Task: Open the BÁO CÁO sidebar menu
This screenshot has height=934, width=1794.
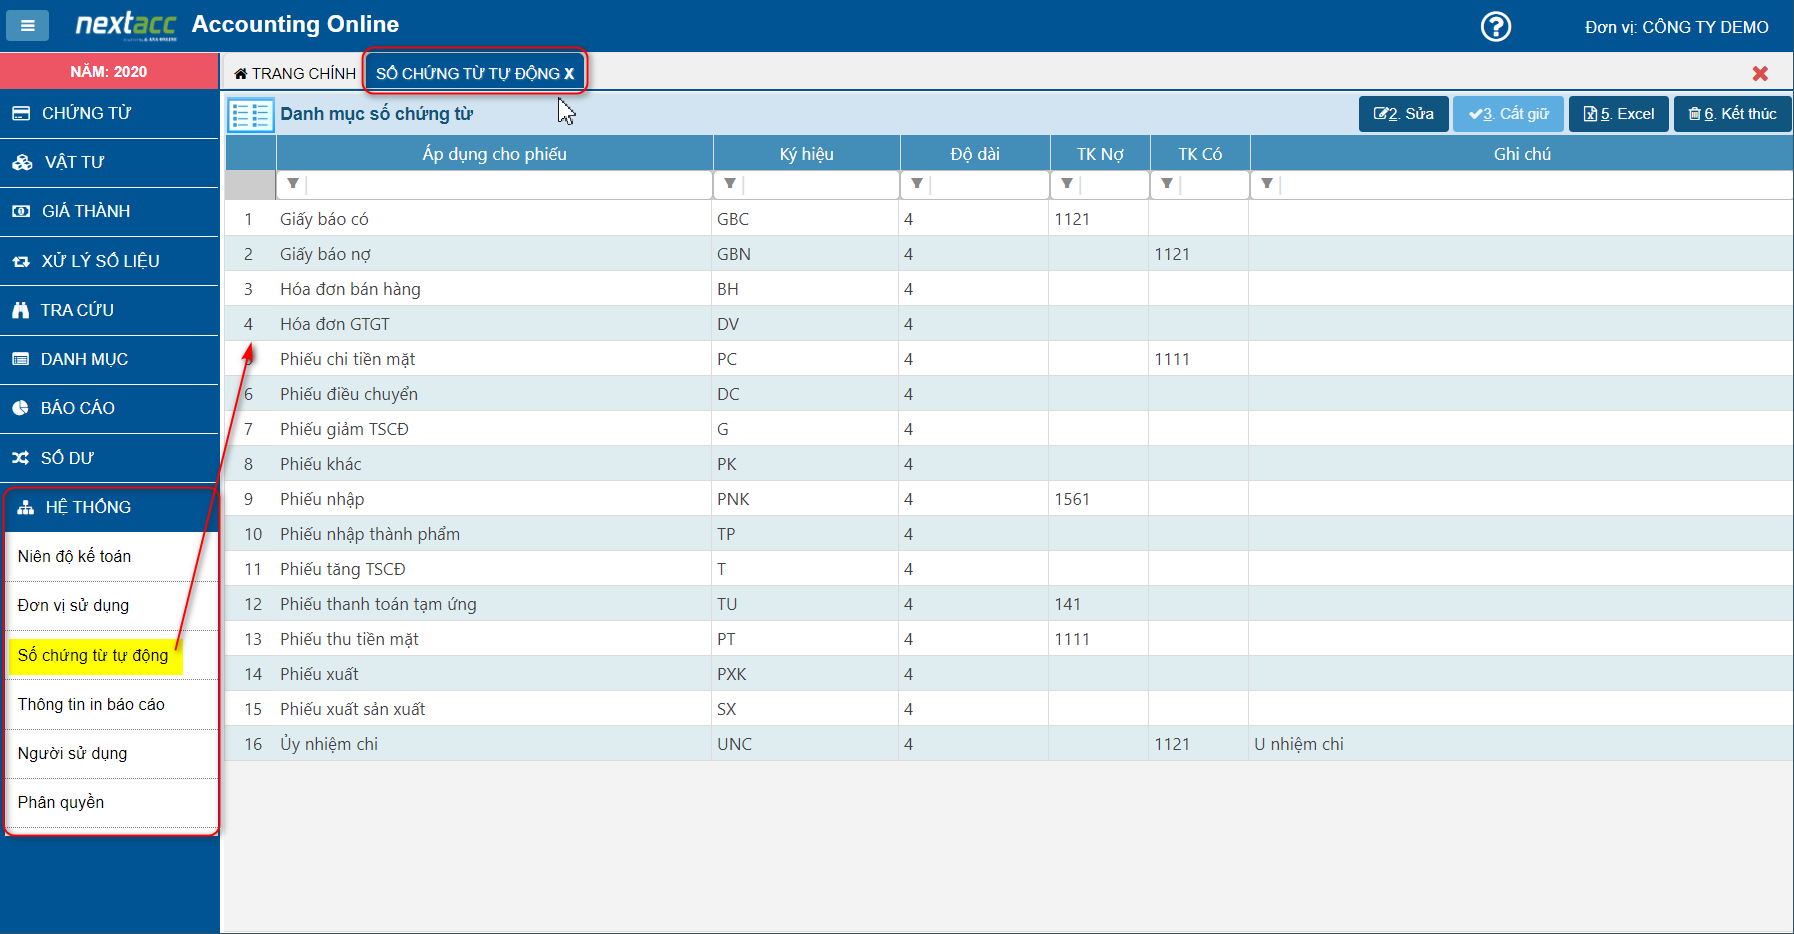Action: [109, 408]
